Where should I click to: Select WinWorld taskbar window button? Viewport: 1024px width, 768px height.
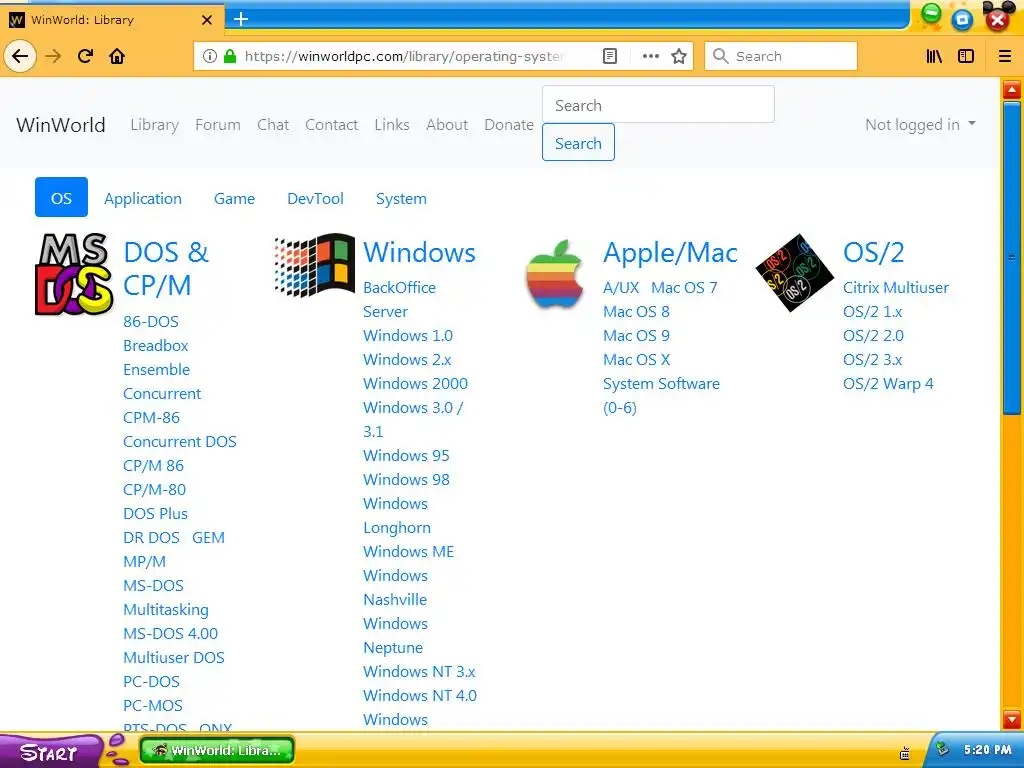[217, 750]
